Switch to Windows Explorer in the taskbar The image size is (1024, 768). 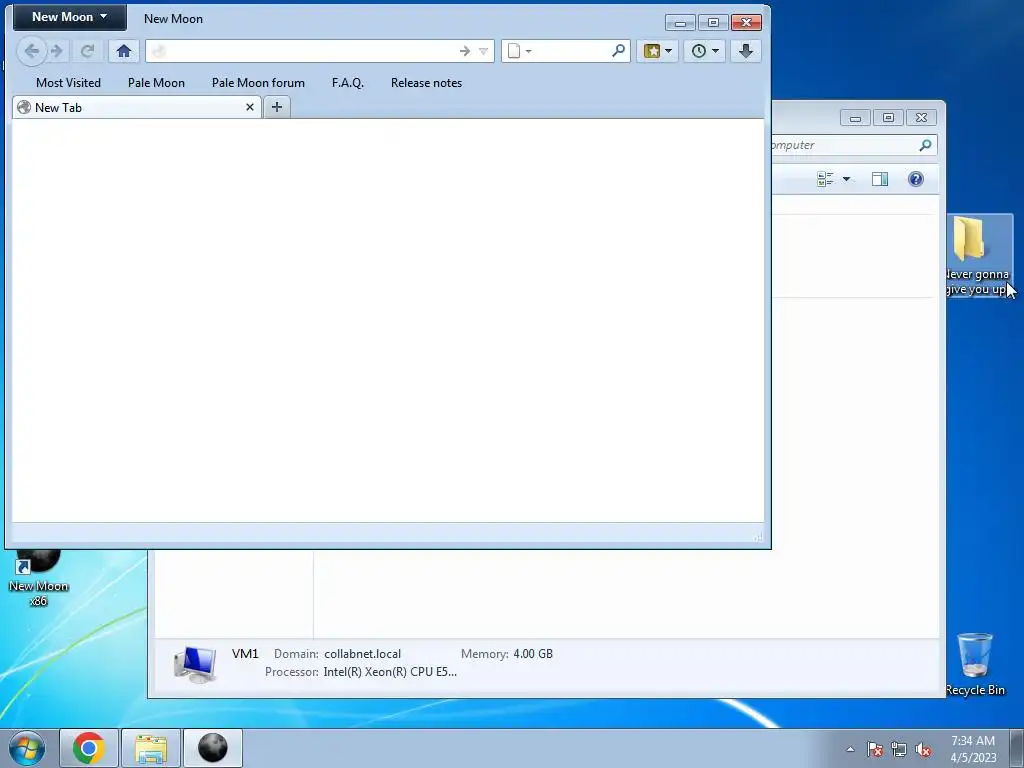[x=151, y=748]
